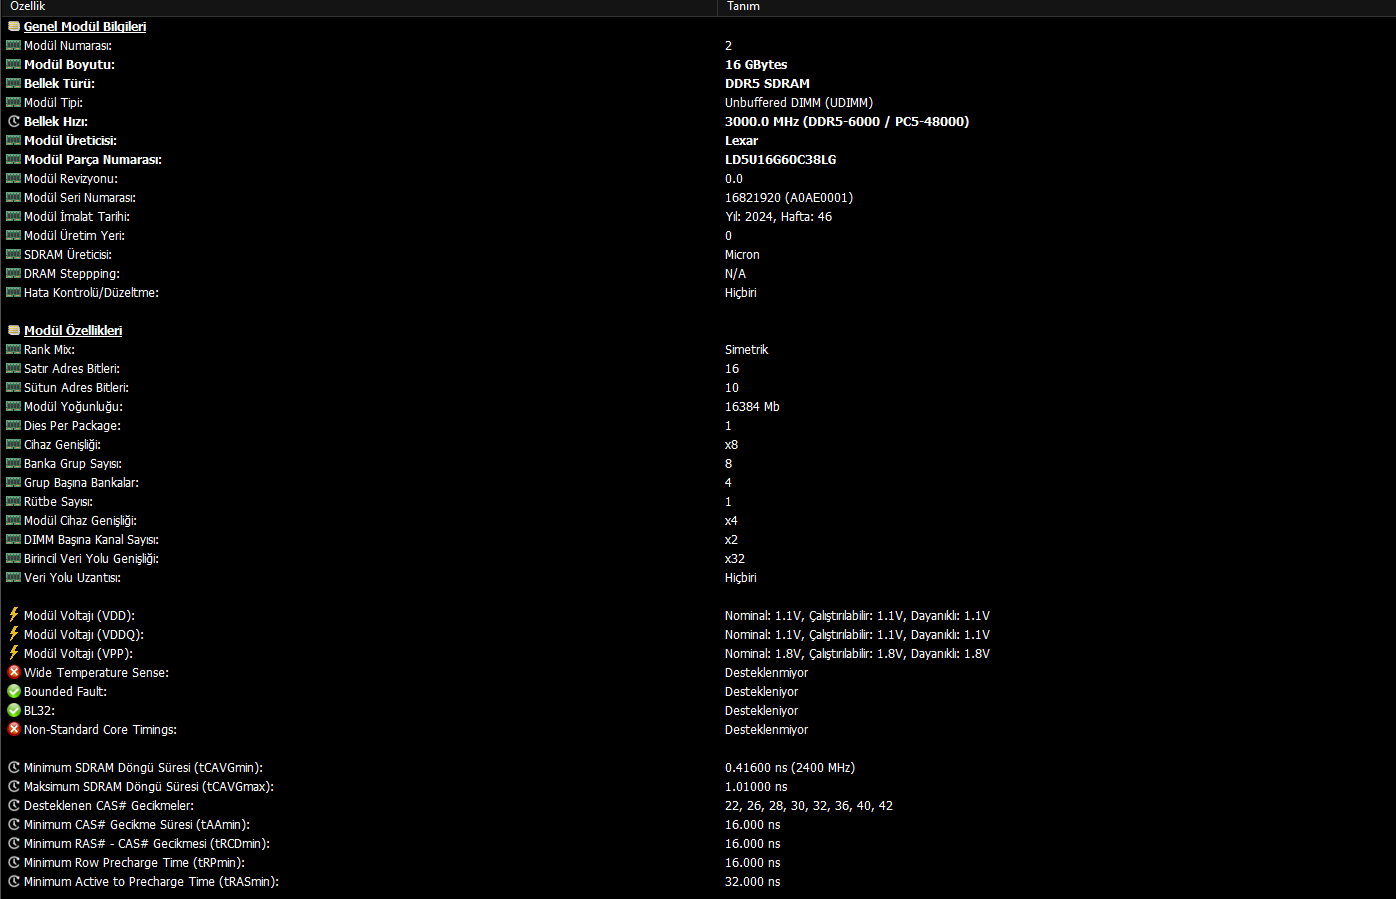Select the VPP voltage value Nominal: 1.8V
Screen dimensions: 1396x899
(857, 654)
